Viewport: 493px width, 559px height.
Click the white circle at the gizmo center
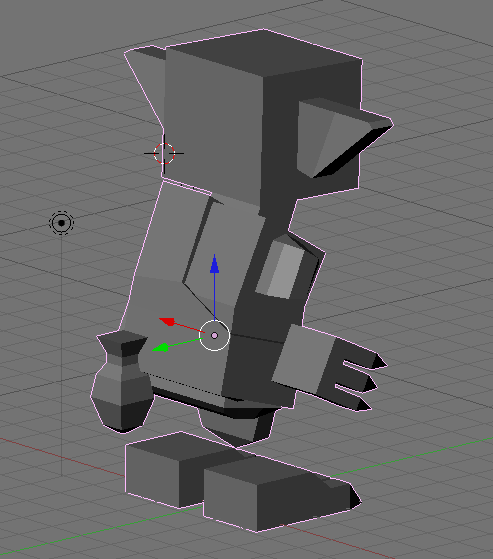(214, 335)
